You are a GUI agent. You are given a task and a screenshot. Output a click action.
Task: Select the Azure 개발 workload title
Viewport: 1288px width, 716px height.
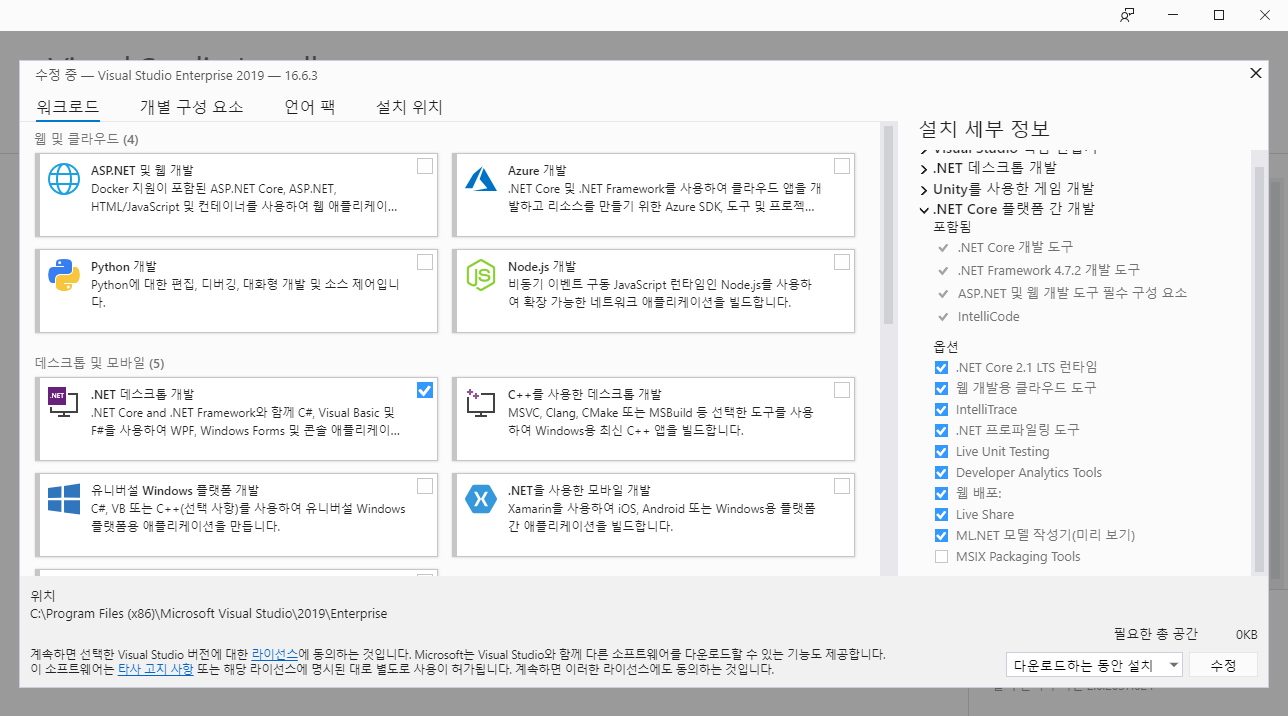(537, 171)
